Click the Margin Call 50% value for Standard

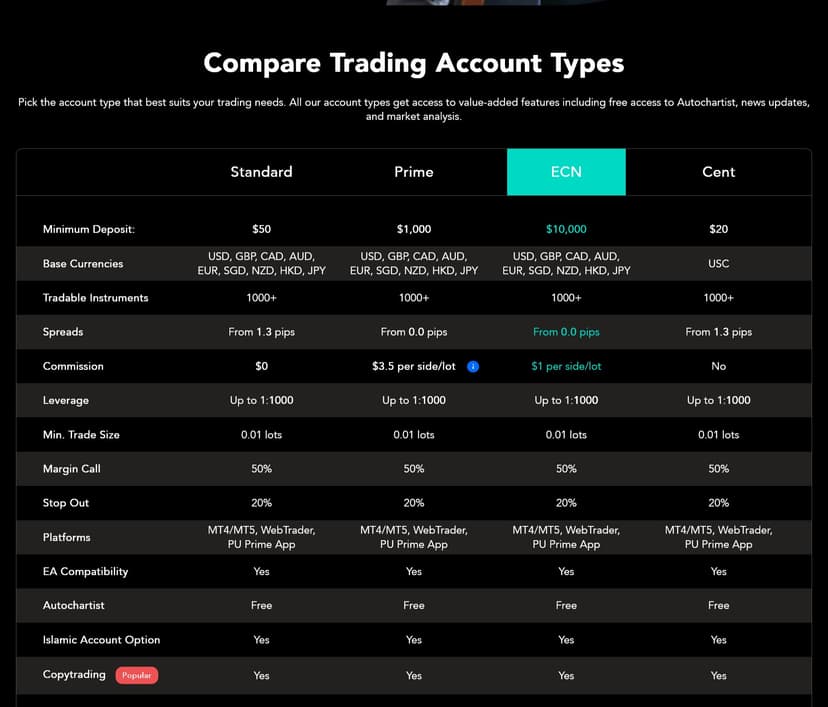[261, 468]
